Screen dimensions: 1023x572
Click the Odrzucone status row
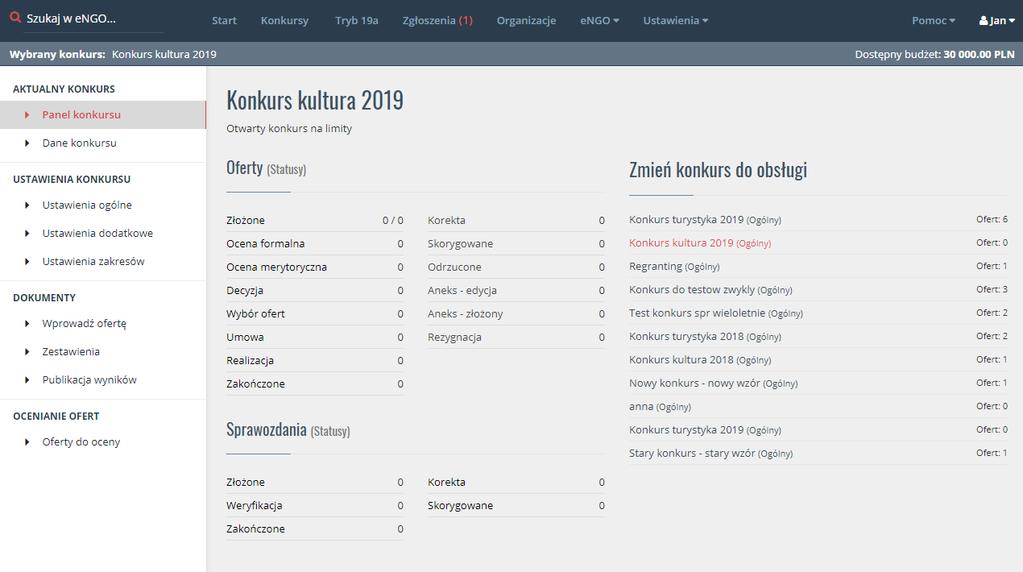[x=516, y=267]
